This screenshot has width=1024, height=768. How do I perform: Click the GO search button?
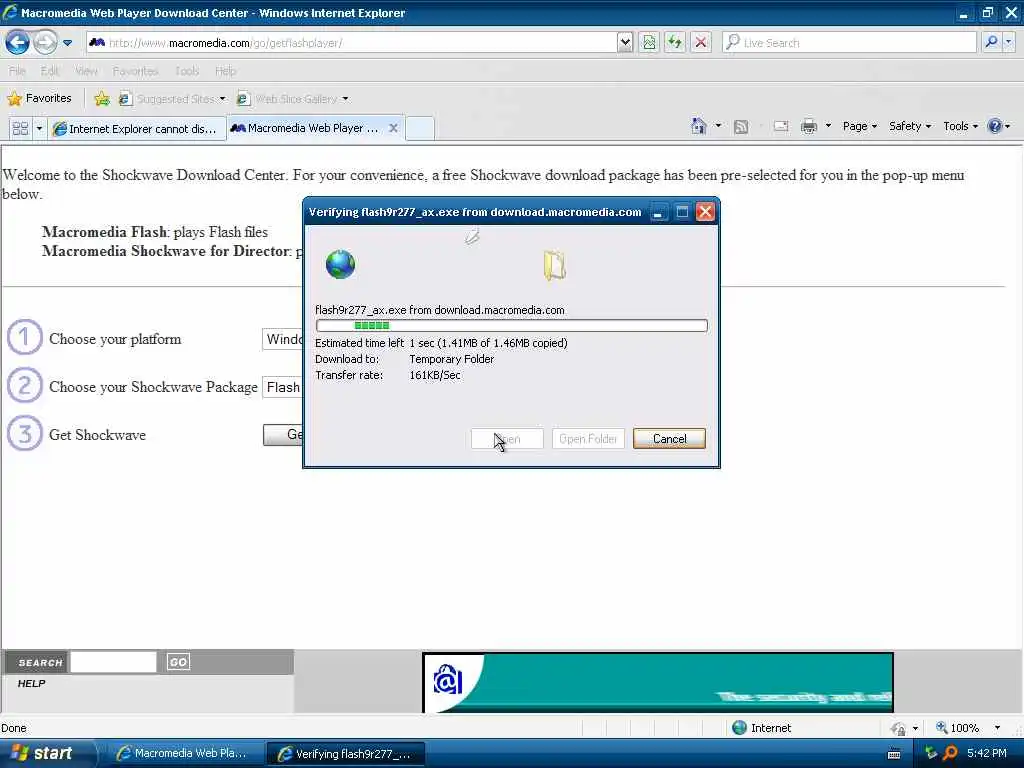(x=178, y=662)
